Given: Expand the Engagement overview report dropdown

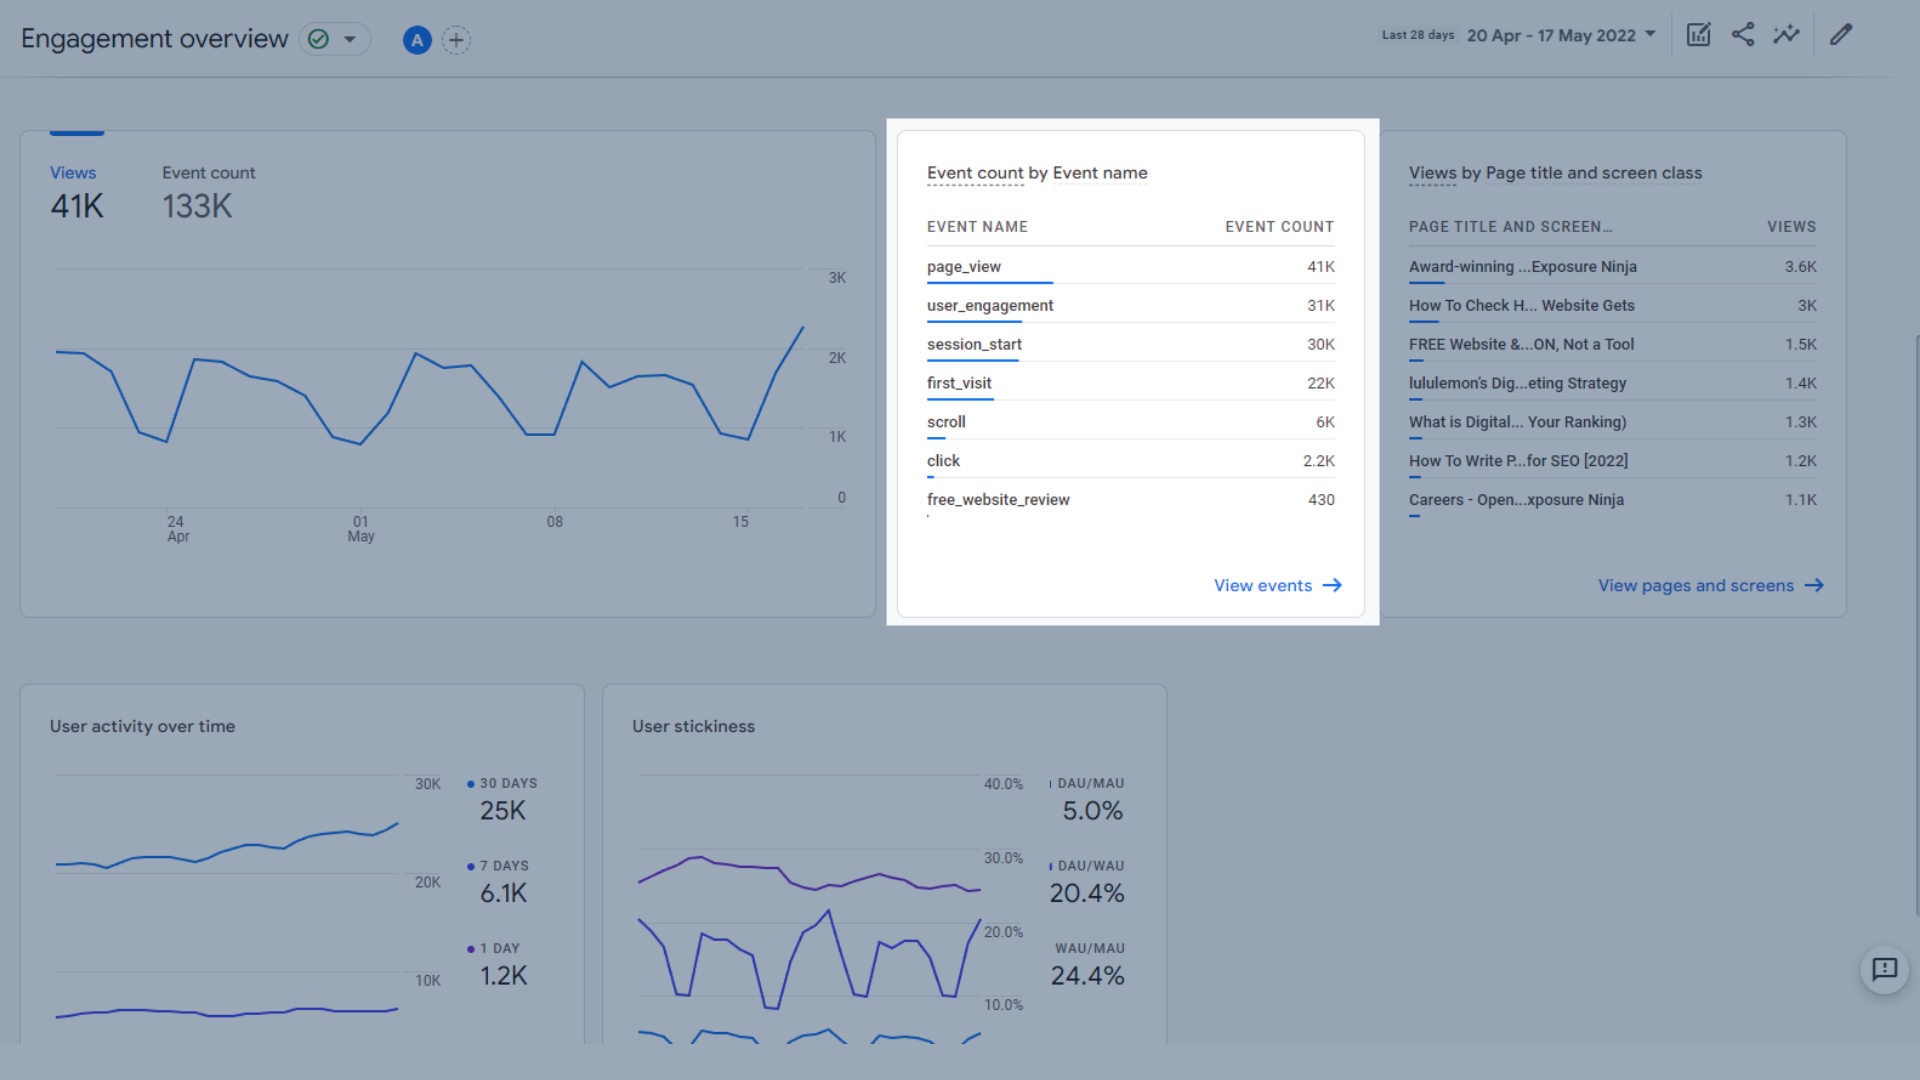Looking at the screenshot, I should pyautogui.click(x=349, y=38).
